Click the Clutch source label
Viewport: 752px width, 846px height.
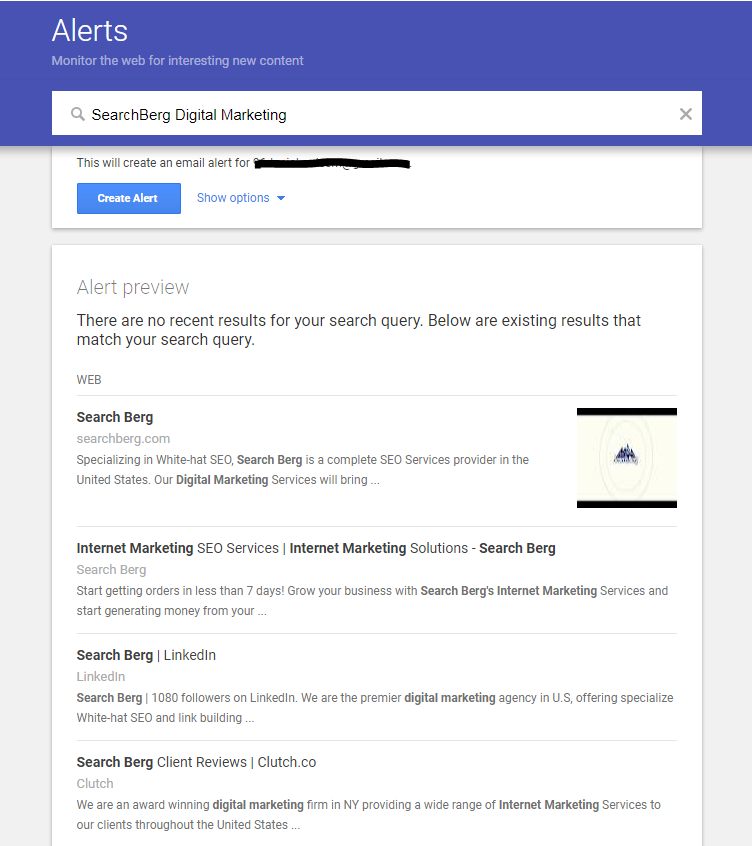point(95,783)
